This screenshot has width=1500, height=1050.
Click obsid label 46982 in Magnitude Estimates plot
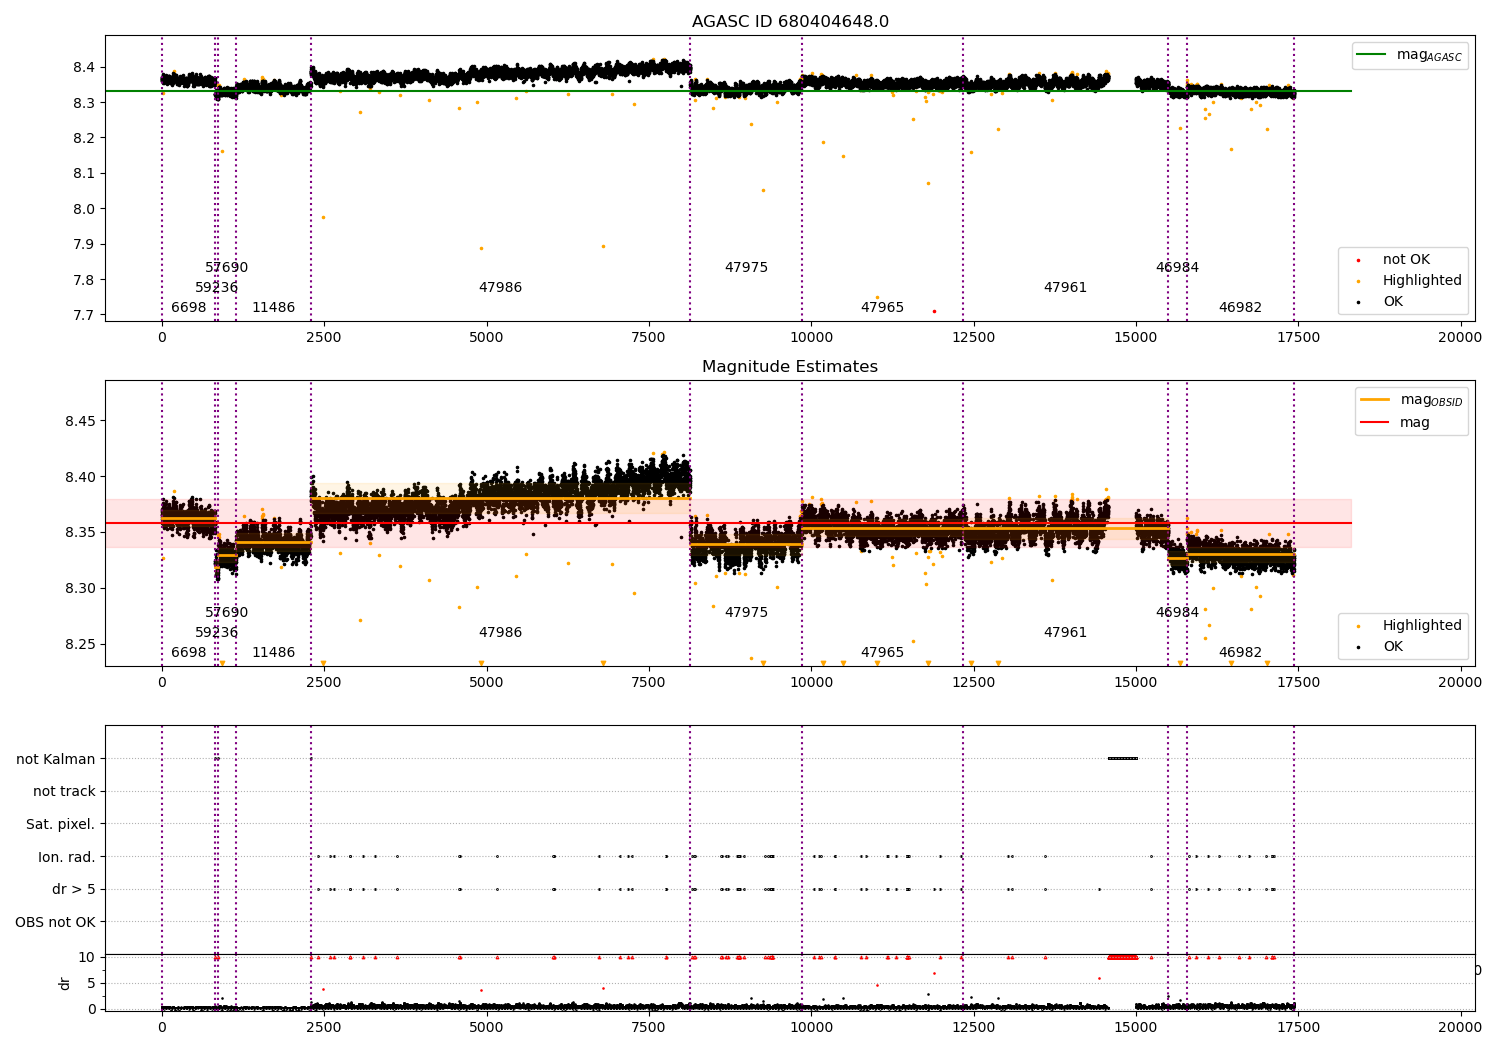coord(1241,653)
